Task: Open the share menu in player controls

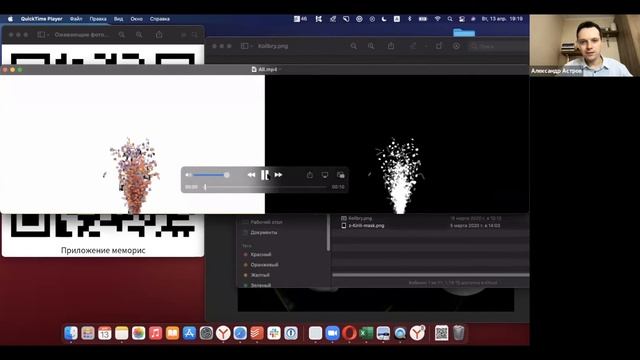Action: (x=310, y=175)
